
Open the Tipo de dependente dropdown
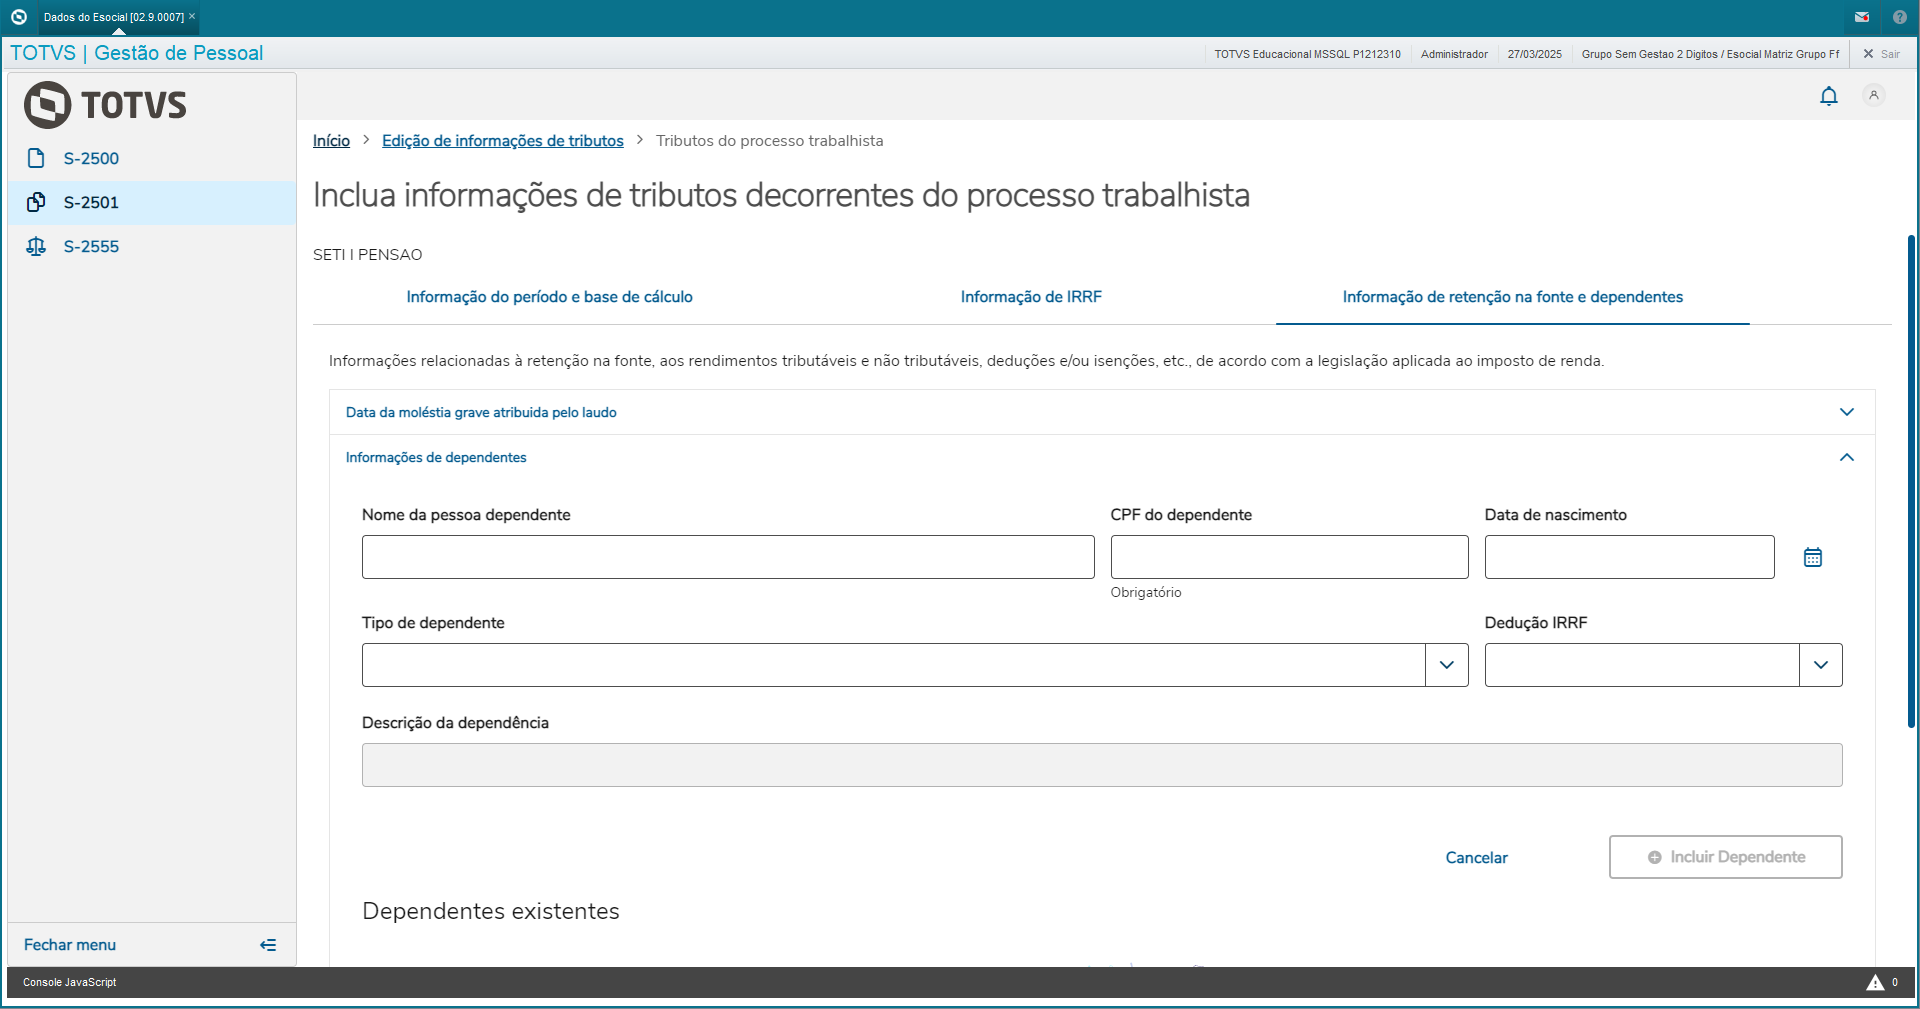pyautogui.click(x=1446, y=665)
